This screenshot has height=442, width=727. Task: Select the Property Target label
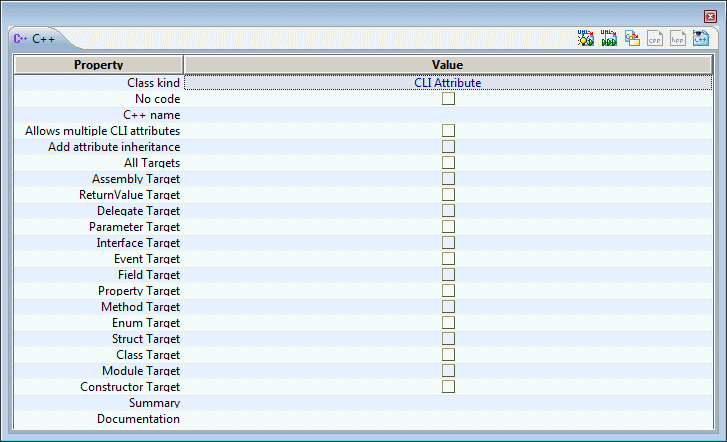click(139, 291)
